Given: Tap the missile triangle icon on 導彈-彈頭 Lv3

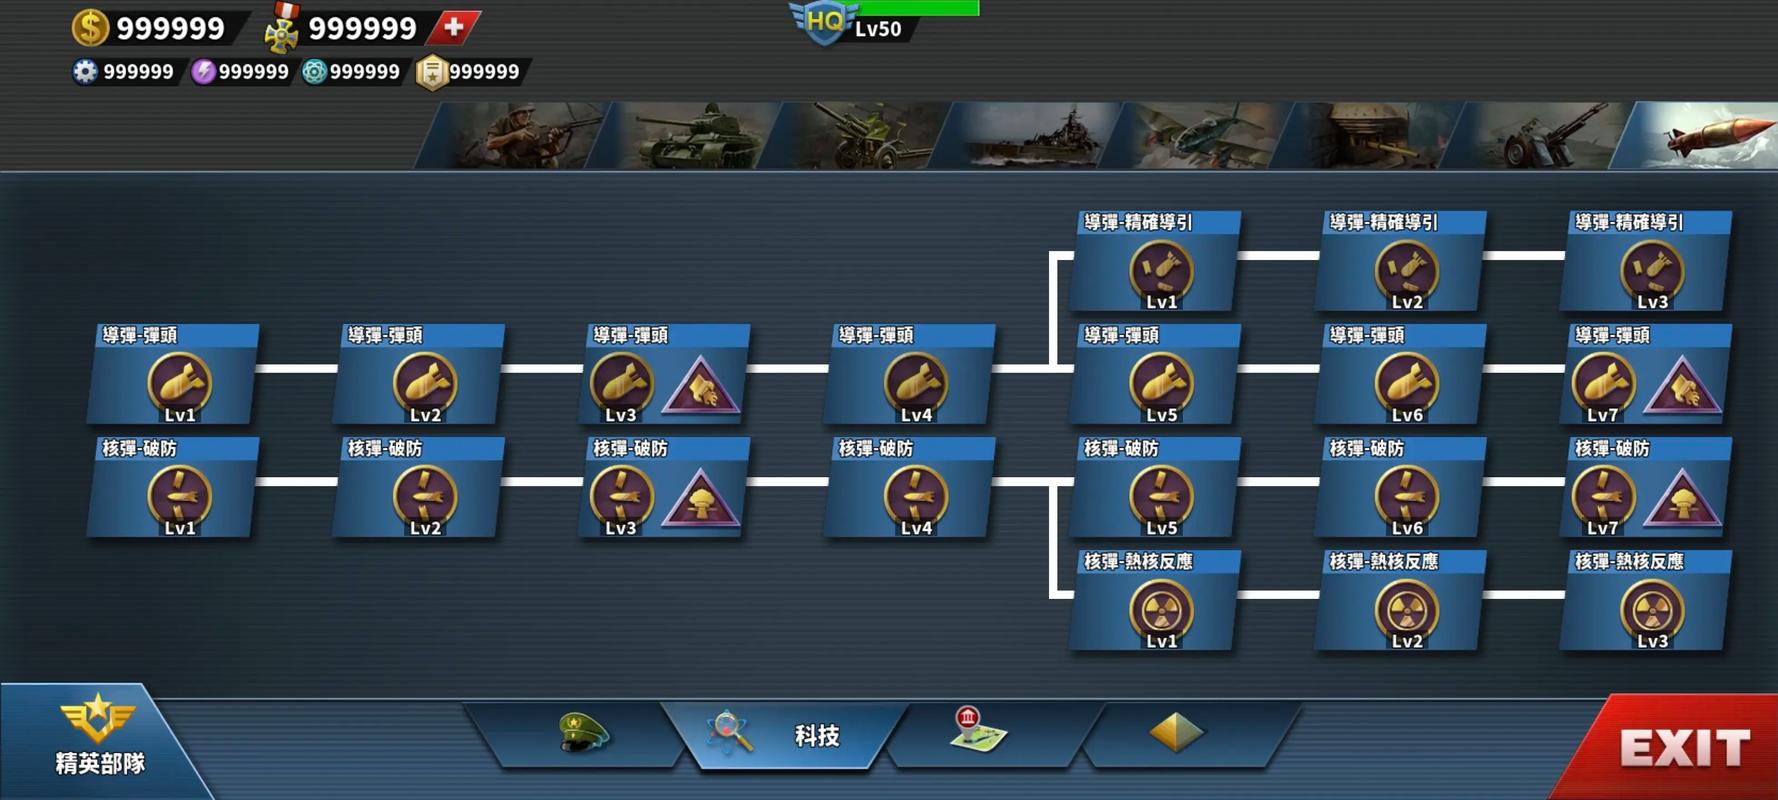Looking at the screenshot, I should click(700, 387).
